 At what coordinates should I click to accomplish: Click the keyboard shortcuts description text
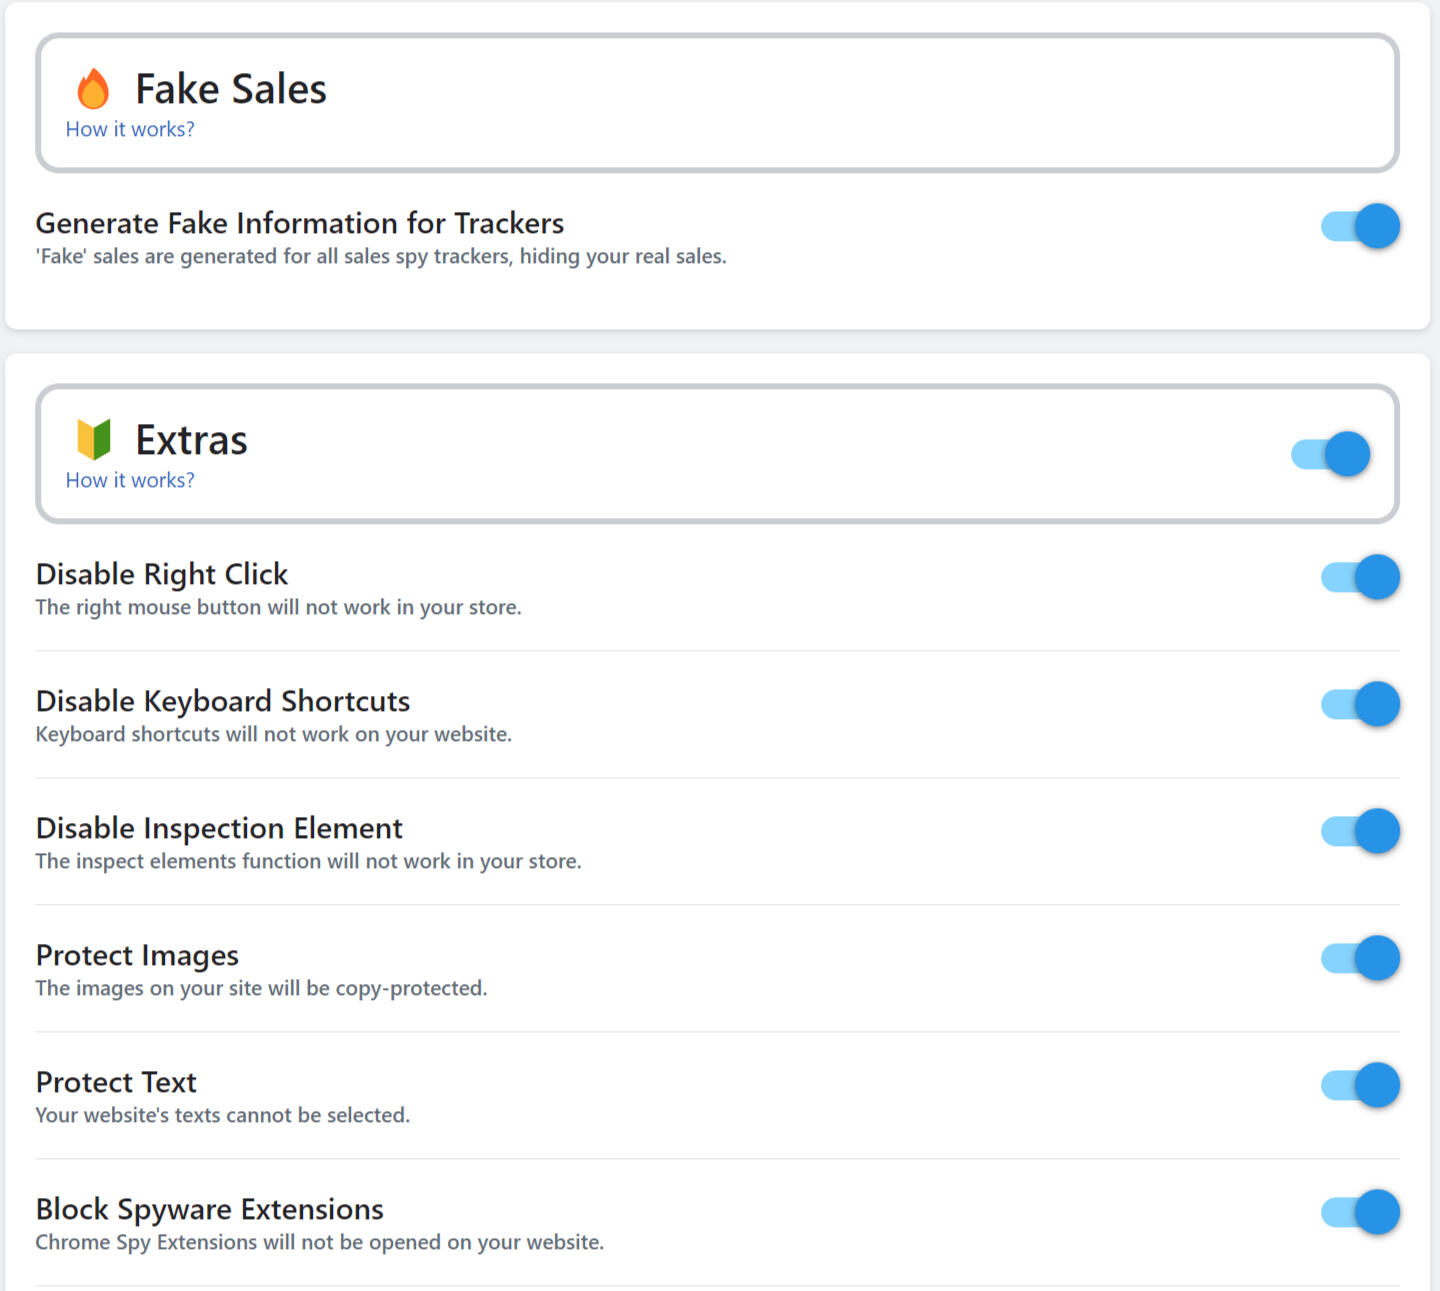click(273, 734)
